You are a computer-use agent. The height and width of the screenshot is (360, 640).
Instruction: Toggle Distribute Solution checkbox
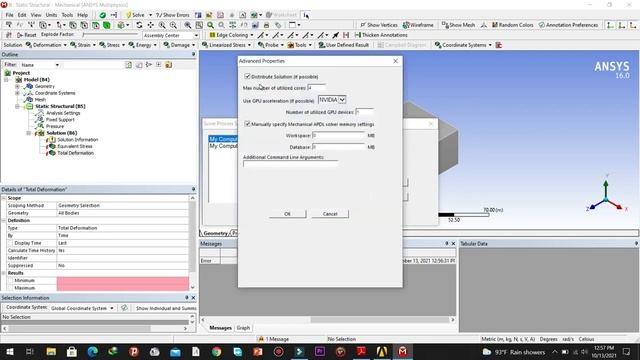pos(247,76)
